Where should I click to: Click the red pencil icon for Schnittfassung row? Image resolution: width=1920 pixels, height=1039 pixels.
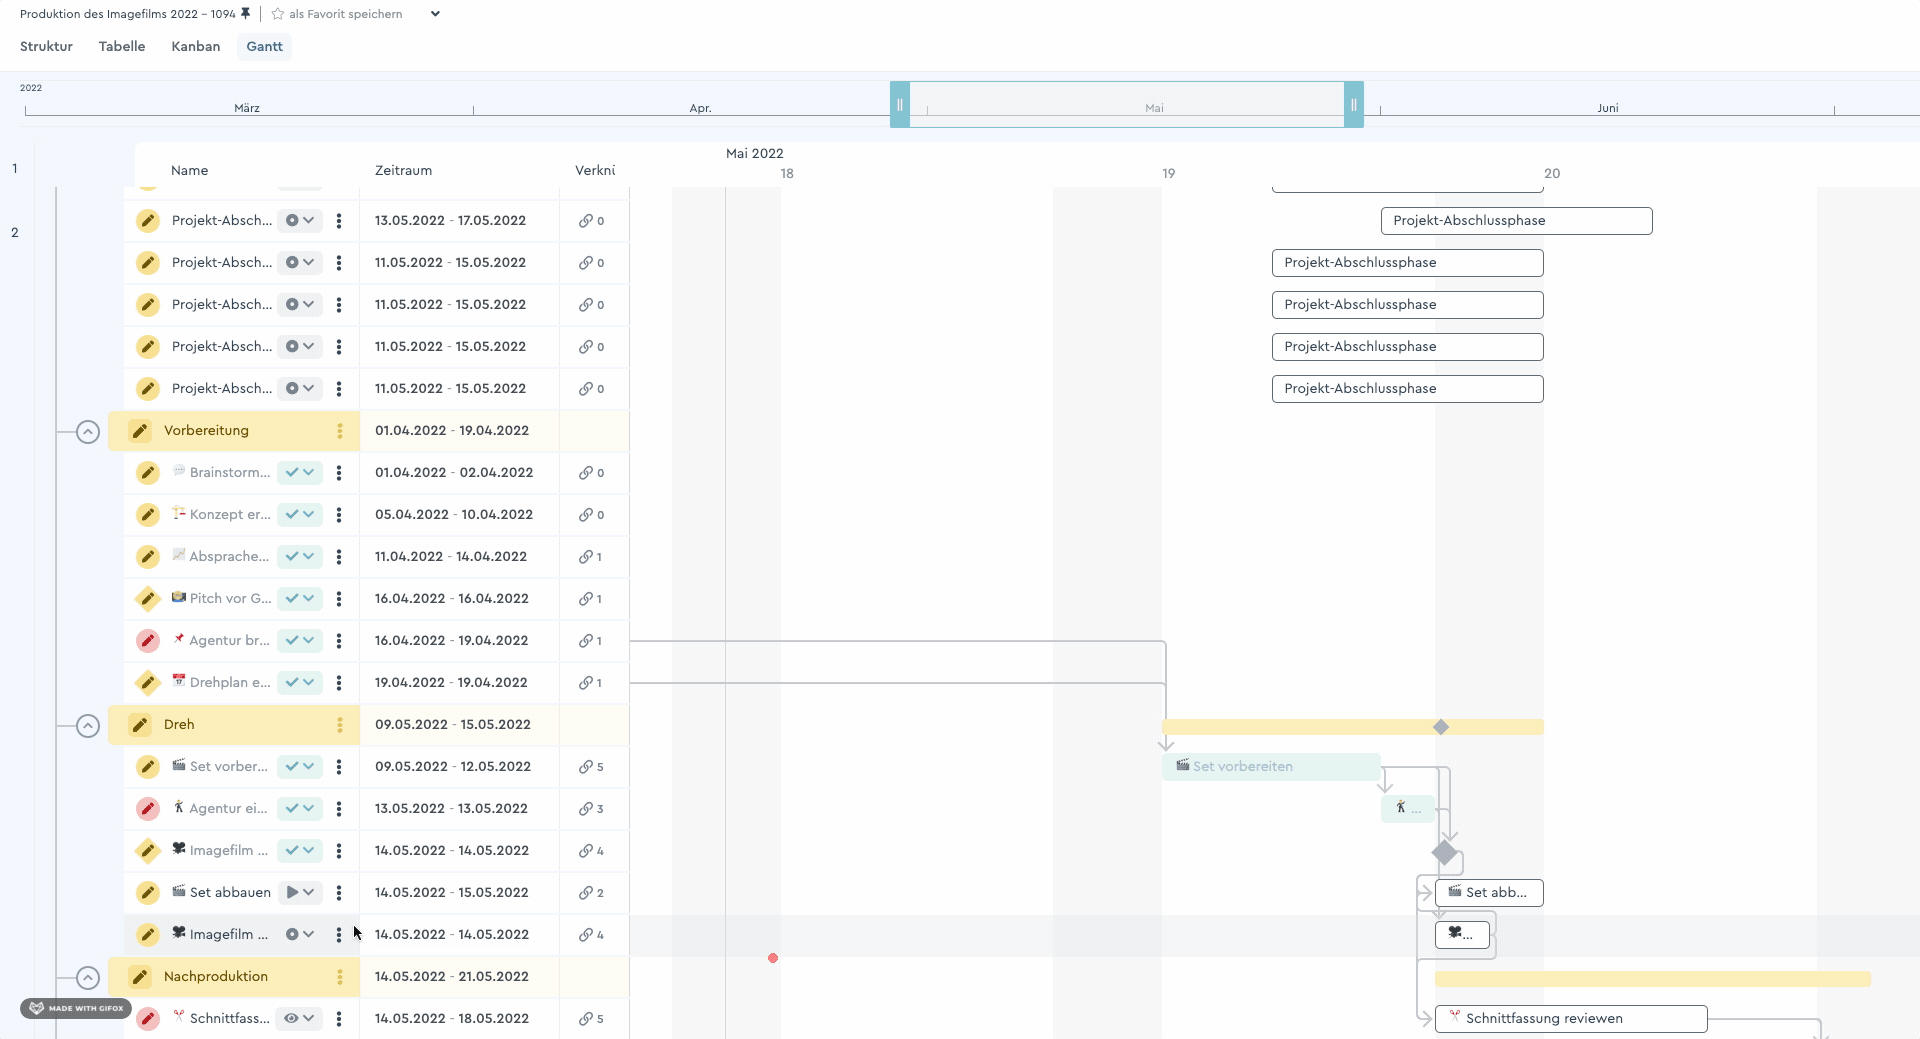148,1019
